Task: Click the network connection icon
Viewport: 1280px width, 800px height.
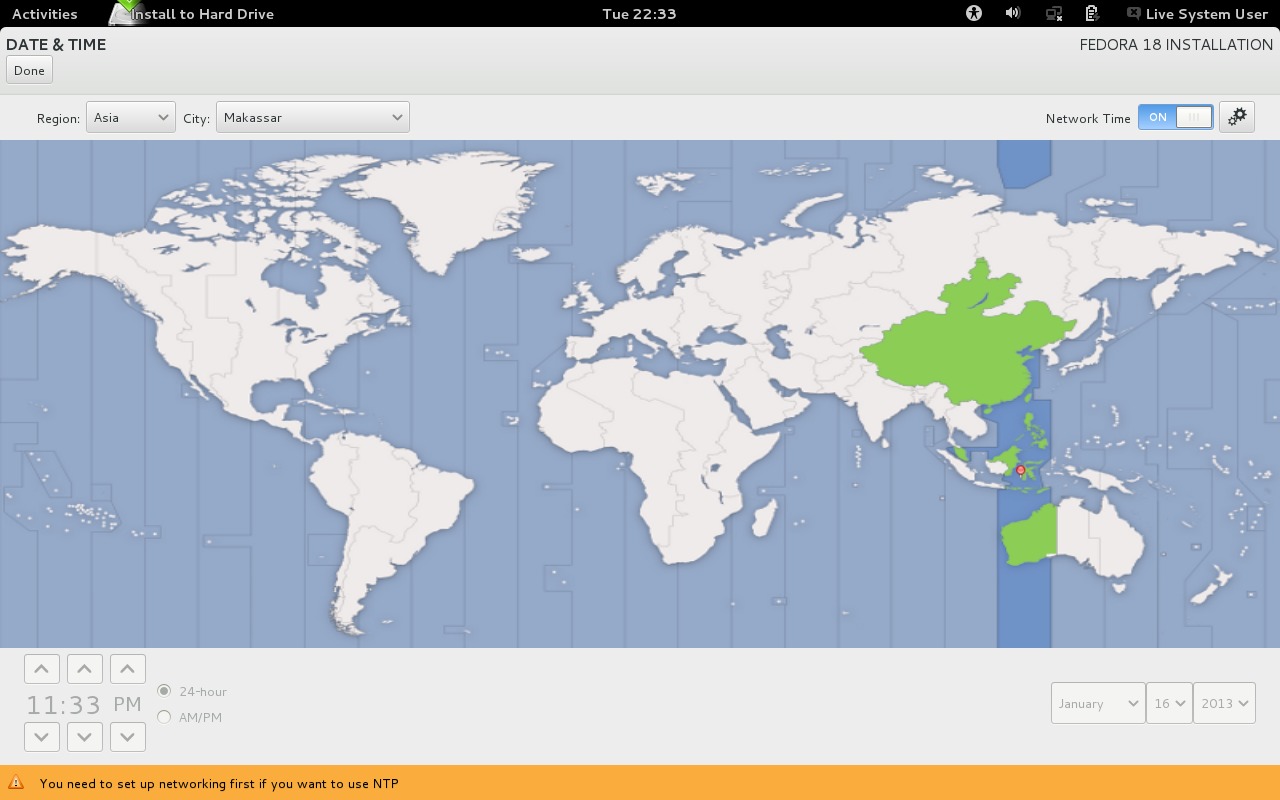Action: 1053,13
